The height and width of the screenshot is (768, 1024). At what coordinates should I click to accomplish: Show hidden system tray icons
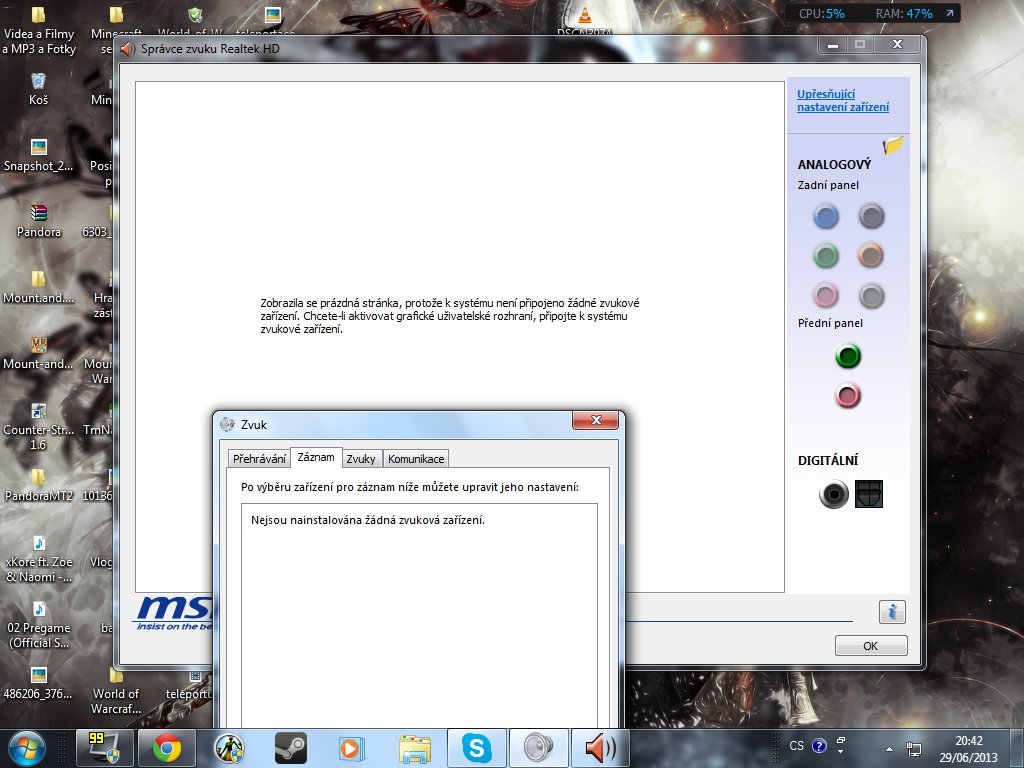tap(889, 749)
